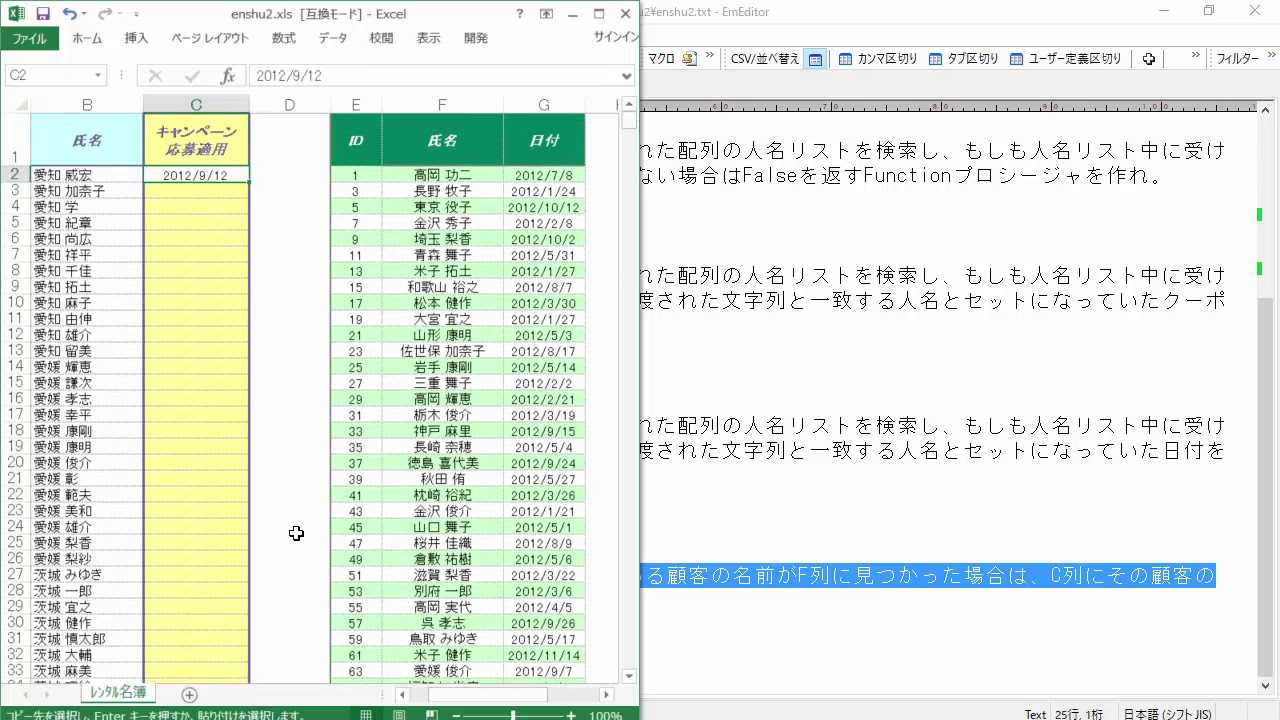Open the ファイル backstage button
The image size is (1280, 720).
point(29,38)
